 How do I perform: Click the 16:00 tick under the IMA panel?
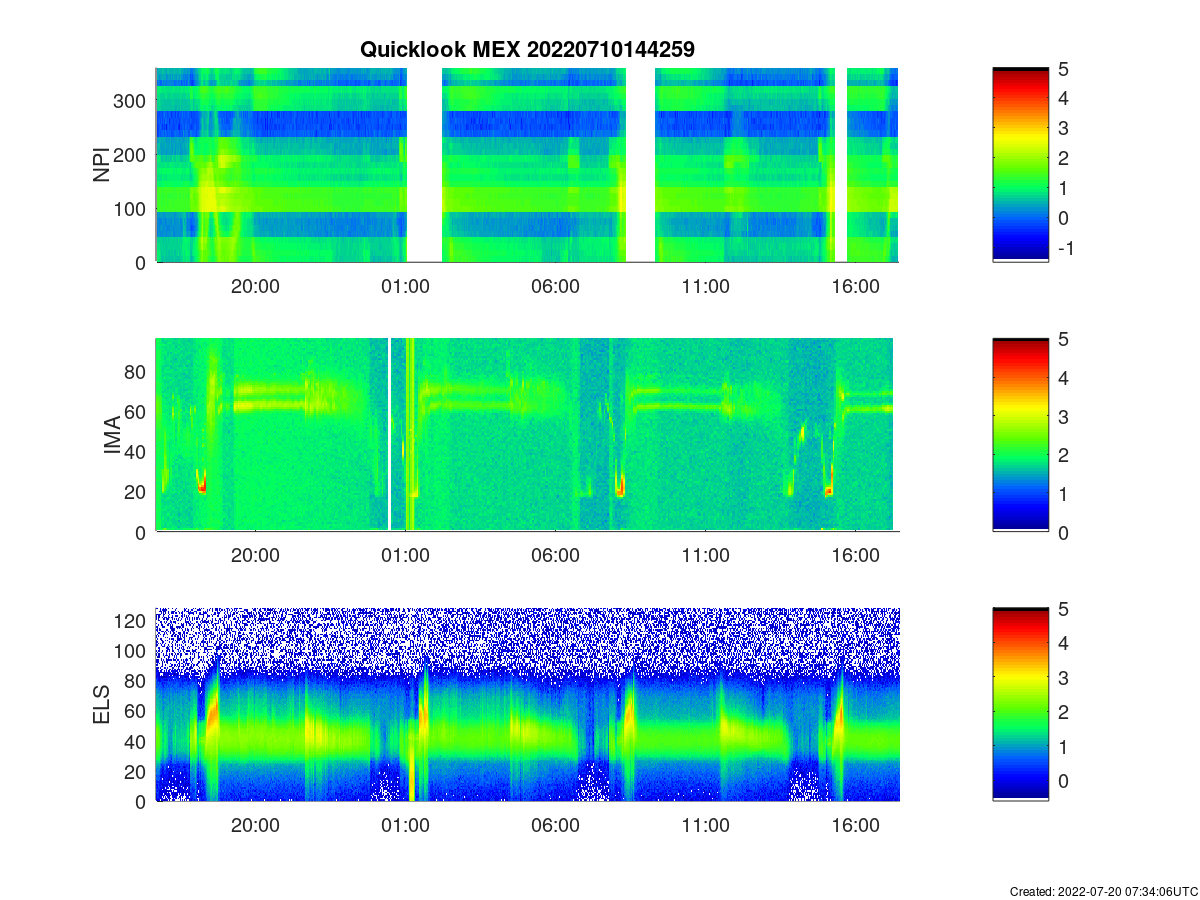point(856,556)
